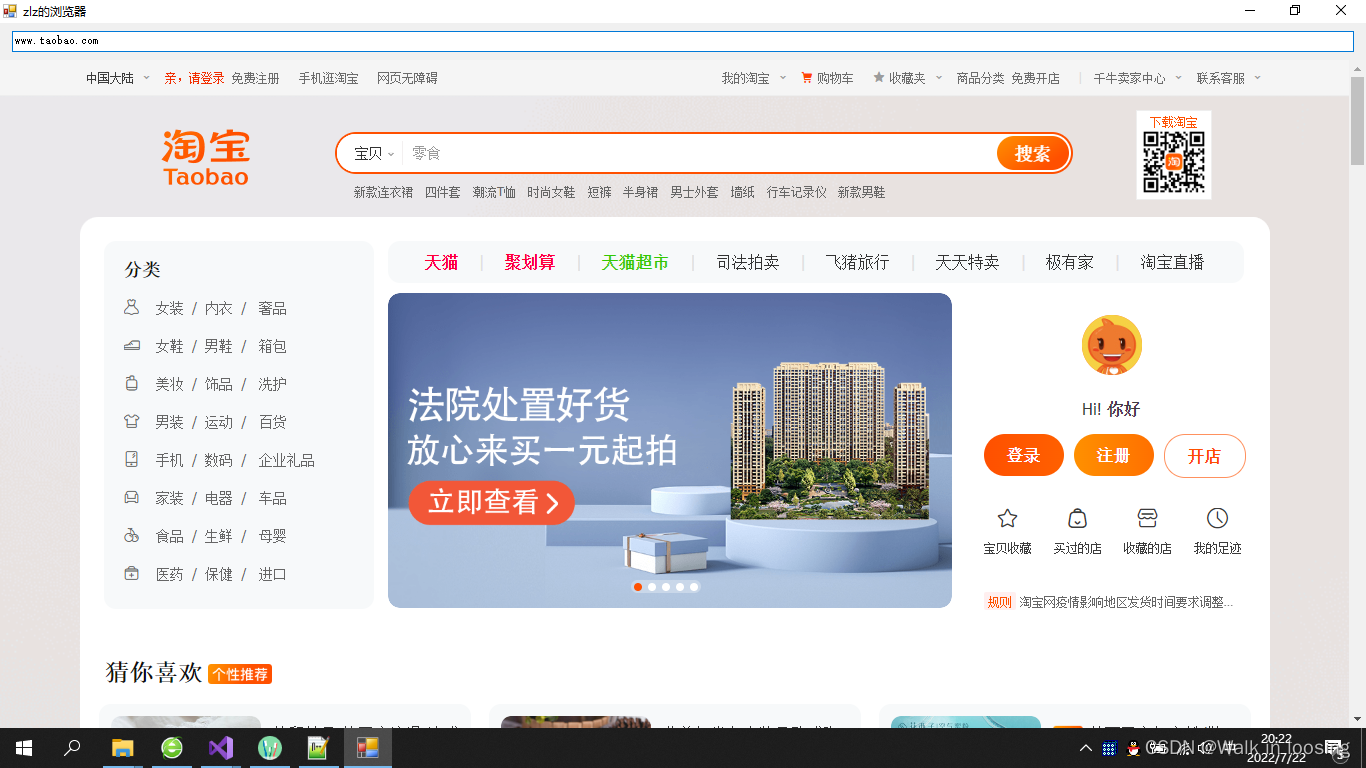The image size is (1366, 768).
Task: Click the green browser taskbar icon
Action: click(x=172, y=748)
